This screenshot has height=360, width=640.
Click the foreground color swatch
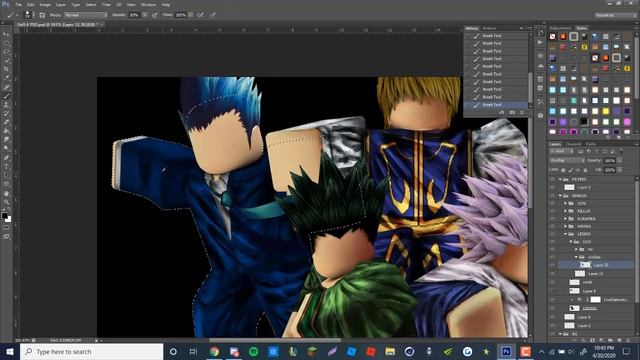point(4,216)
